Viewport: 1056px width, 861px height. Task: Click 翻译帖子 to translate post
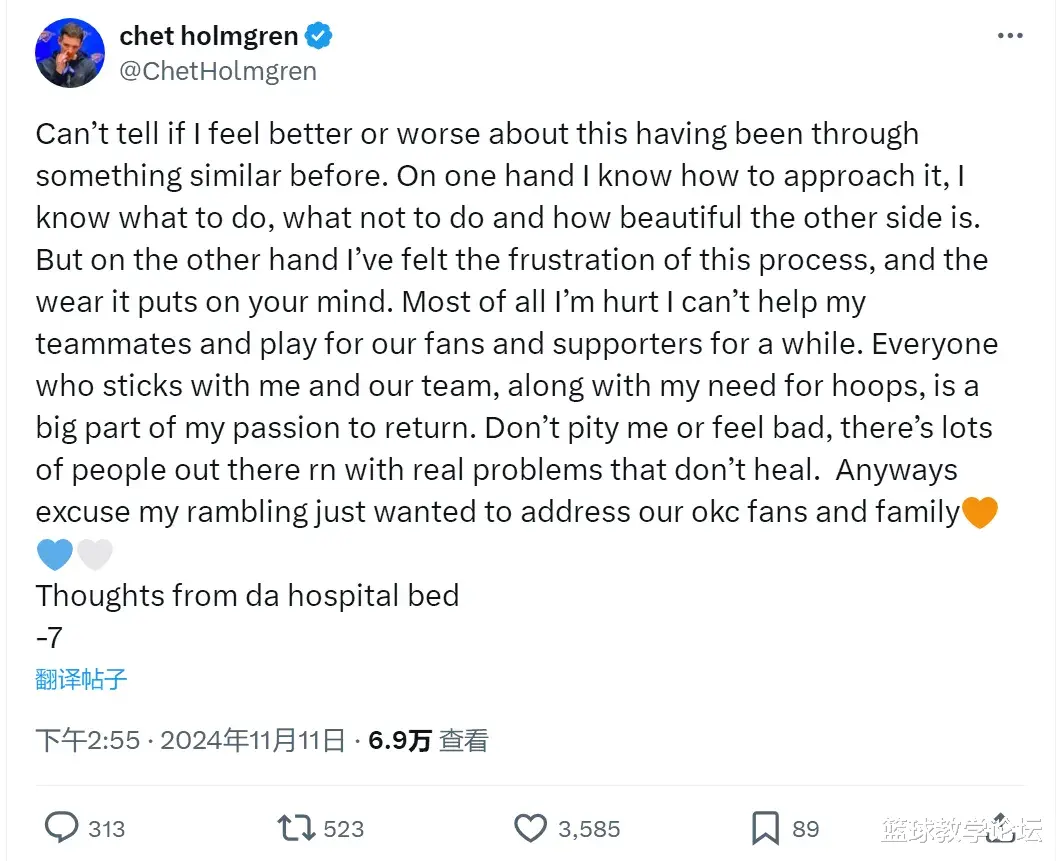[x=81, y=679]
